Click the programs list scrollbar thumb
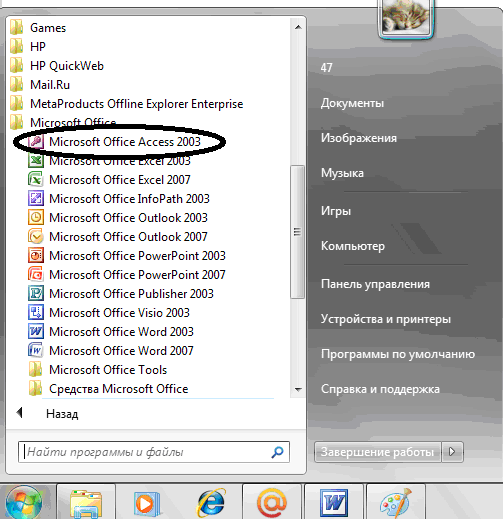 297,232
